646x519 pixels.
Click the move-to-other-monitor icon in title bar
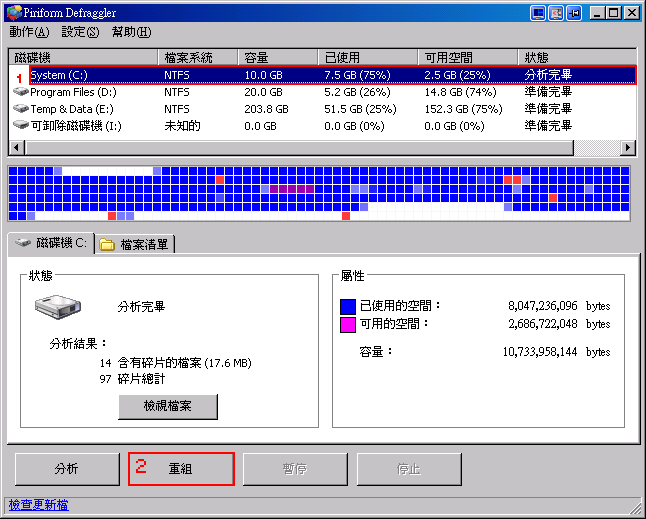(x=556, y=13)
